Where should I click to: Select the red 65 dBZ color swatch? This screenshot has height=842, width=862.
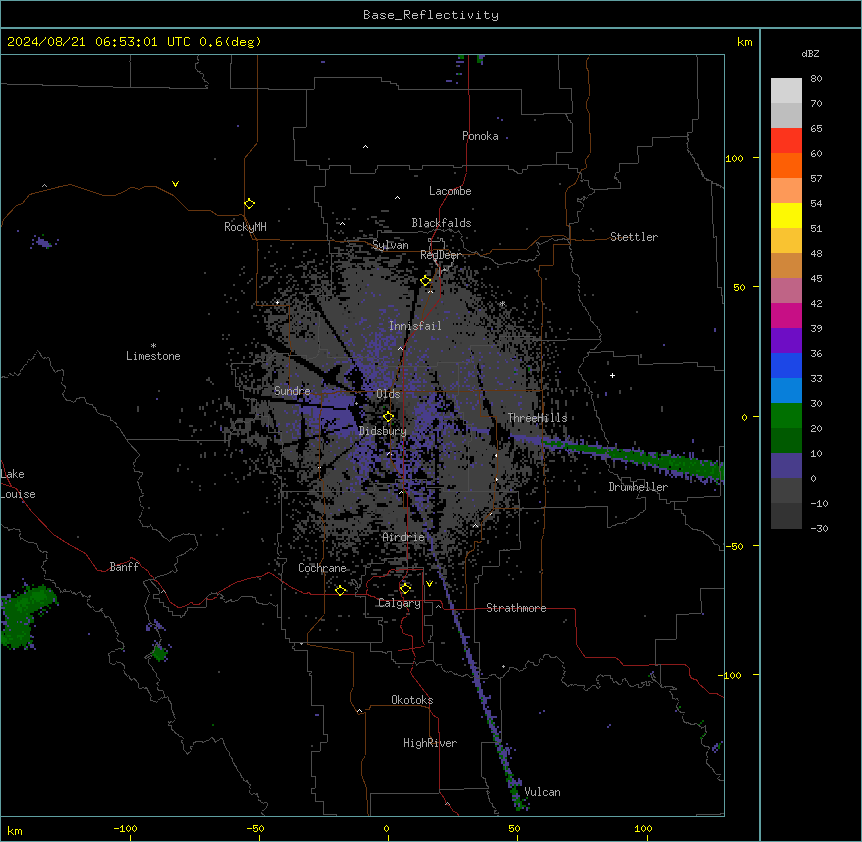(x=786, y=140)
